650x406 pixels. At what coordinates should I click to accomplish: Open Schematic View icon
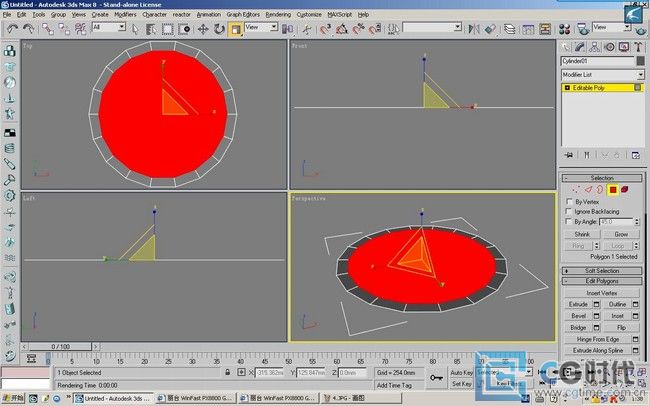[x=545, y=29]
